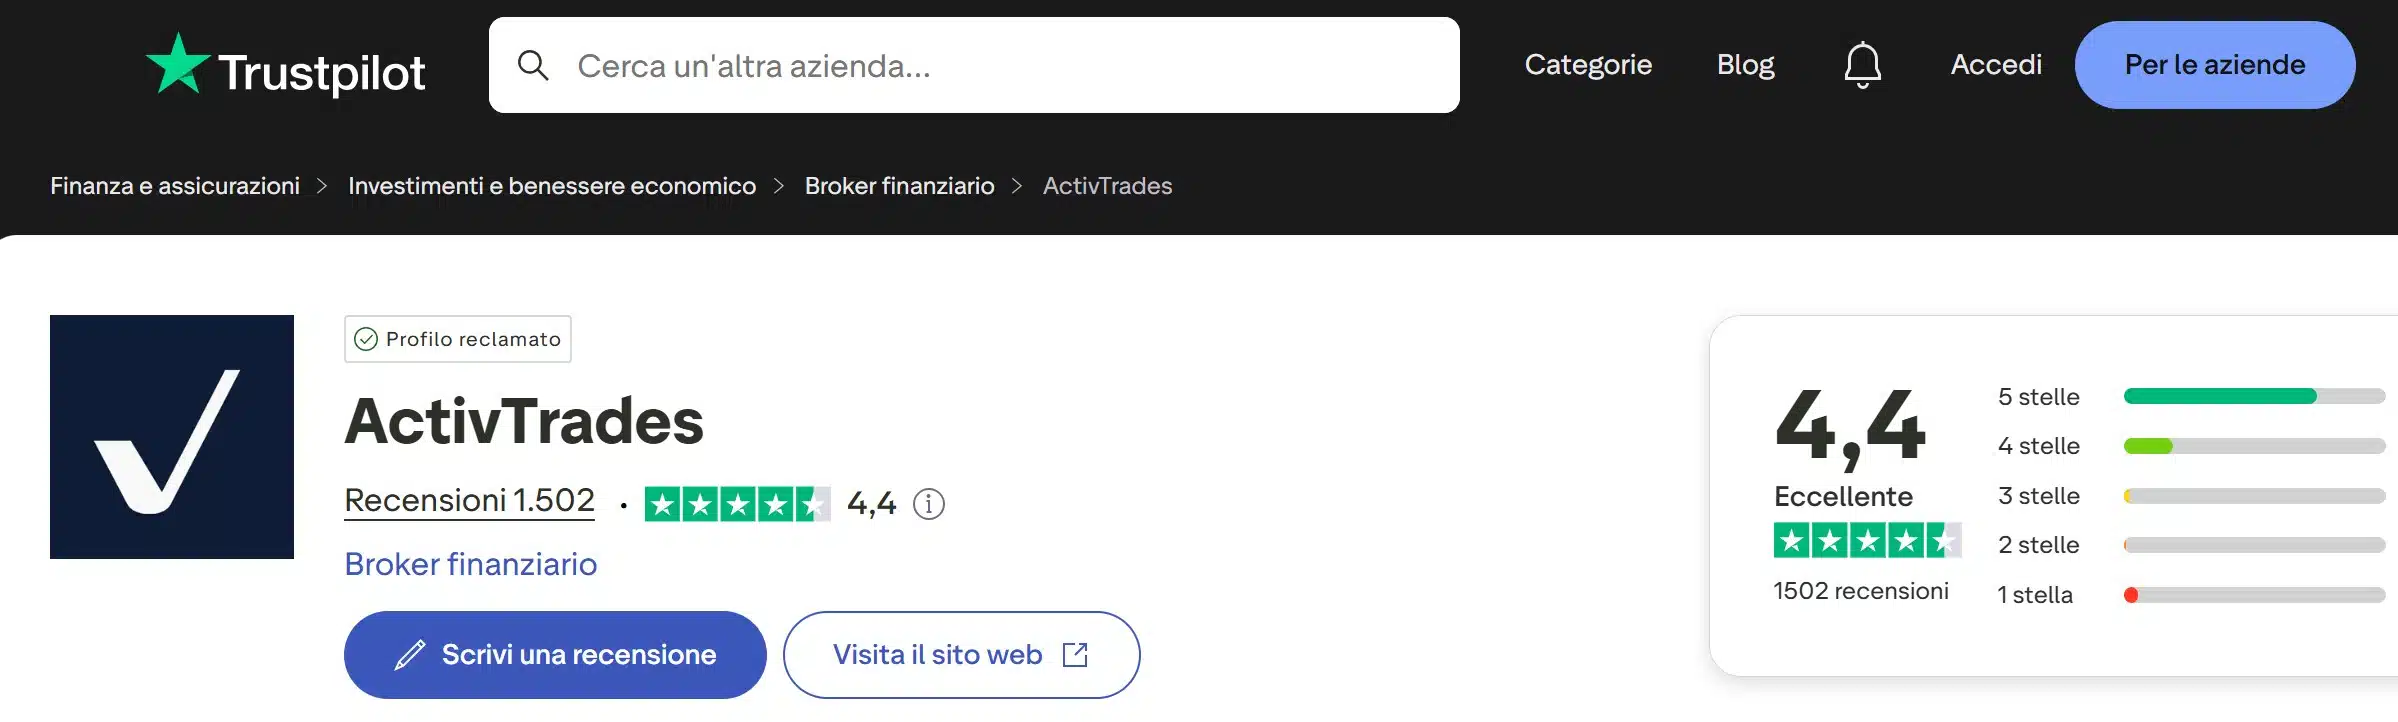
Task: Open the Blog menu item
Action: [x=1744, y=64]
